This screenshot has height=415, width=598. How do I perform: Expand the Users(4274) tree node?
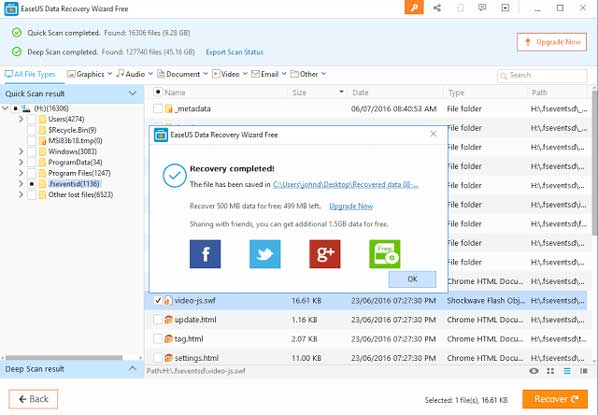21,119
